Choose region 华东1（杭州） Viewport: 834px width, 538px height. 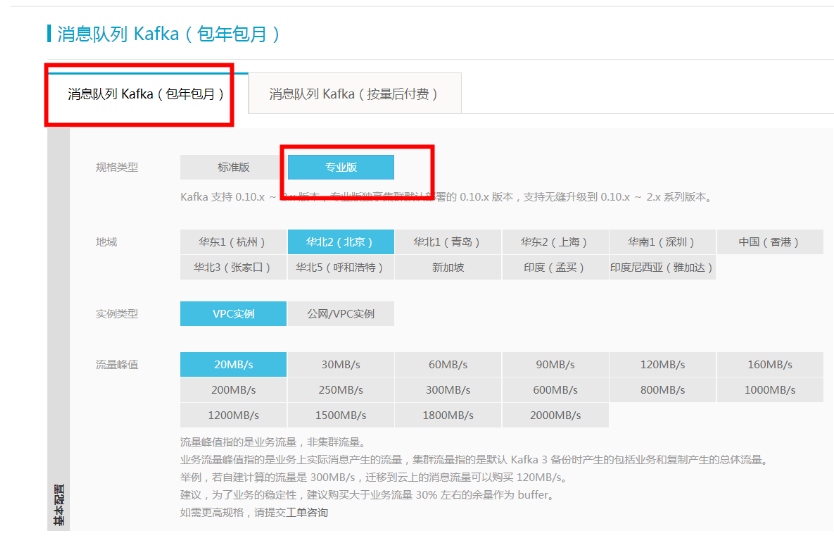[233, 242]
